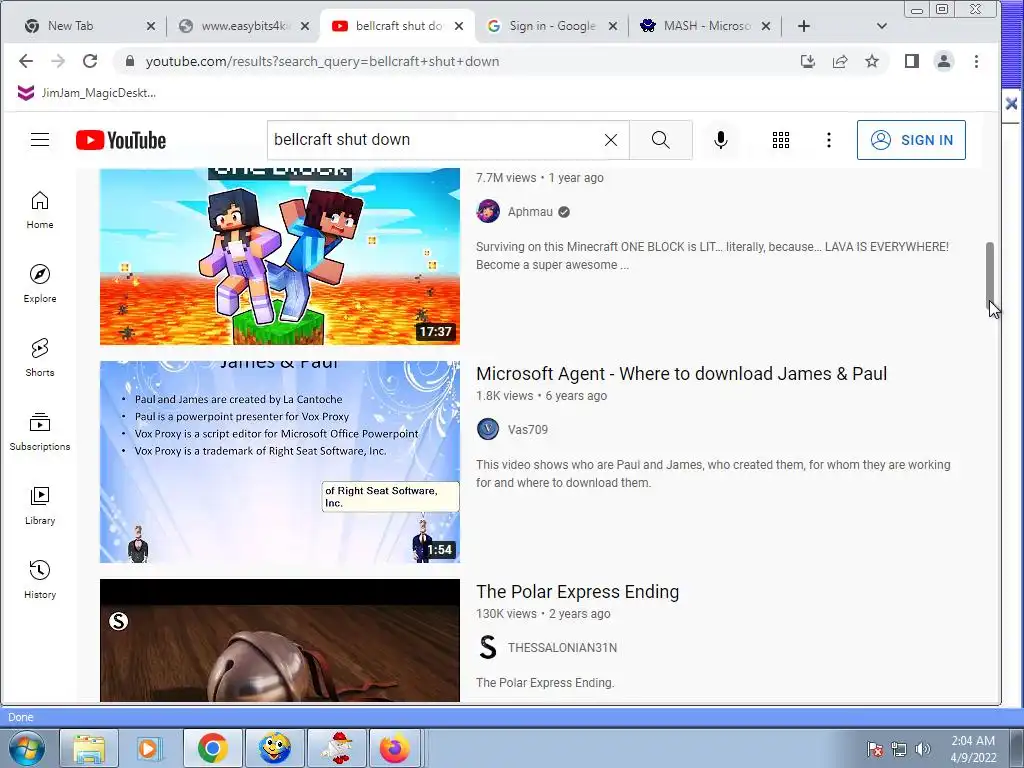This screenshot has width=1024, height=768.
Task: Open File Explorer from the taskbar
Action: (x=89, y=748)
